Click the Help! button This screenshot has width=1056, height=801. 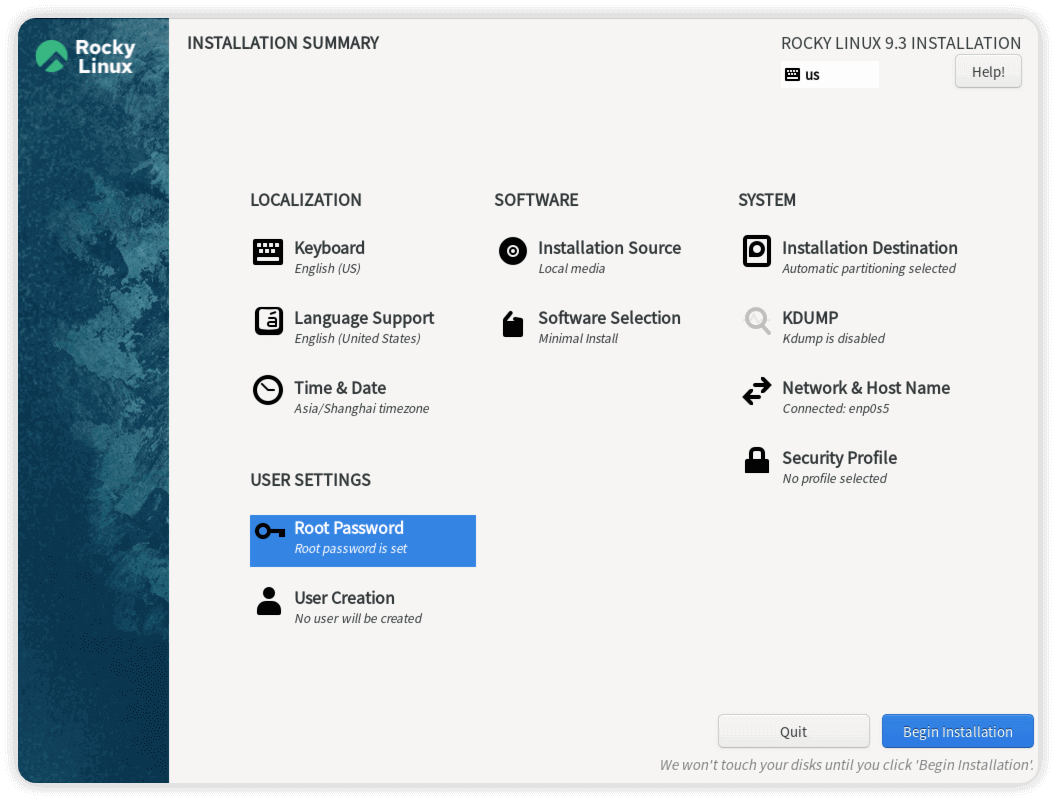988,71
